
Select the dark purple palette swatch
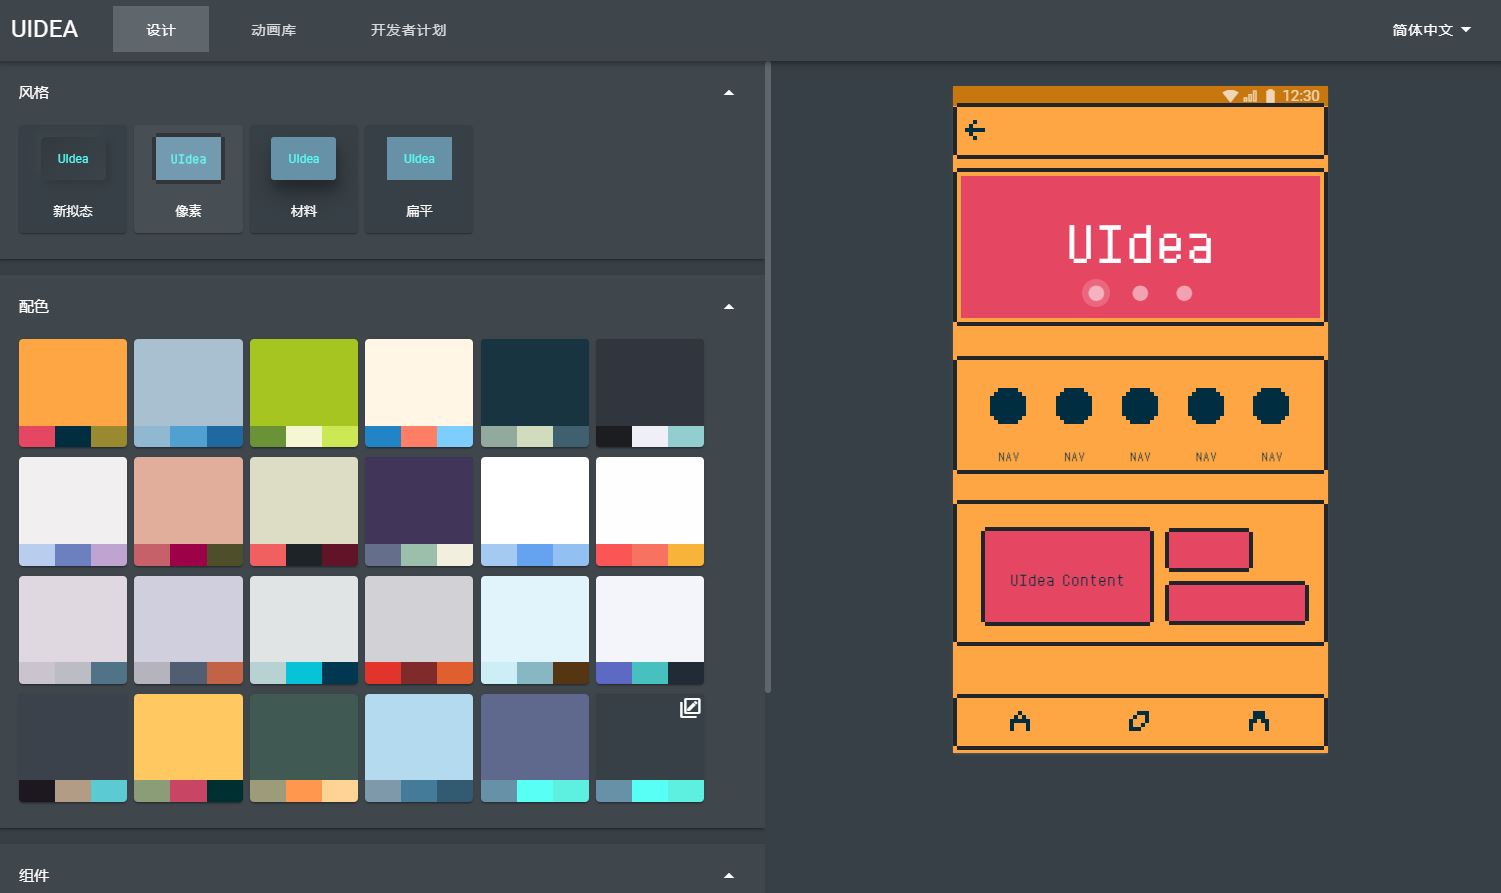[419, 512]
